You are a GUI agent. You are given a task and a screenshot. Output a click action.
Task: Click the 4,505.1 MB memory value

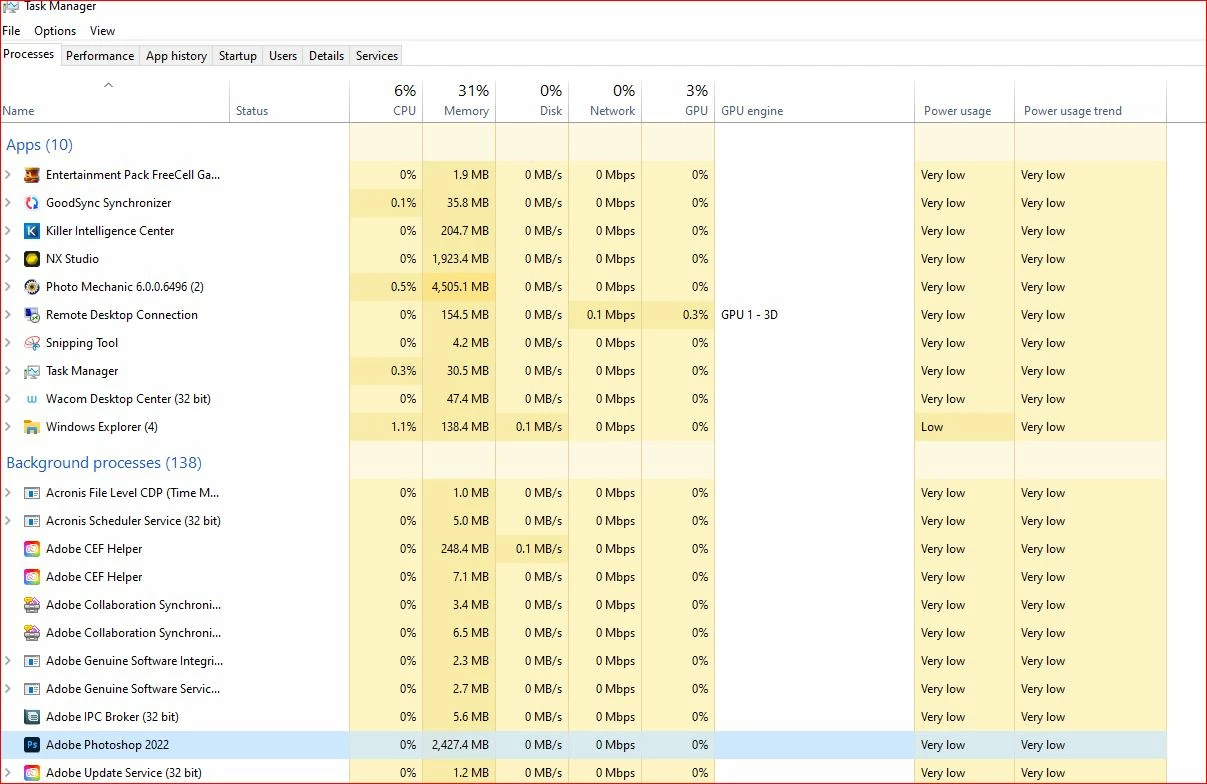point(460,287)
